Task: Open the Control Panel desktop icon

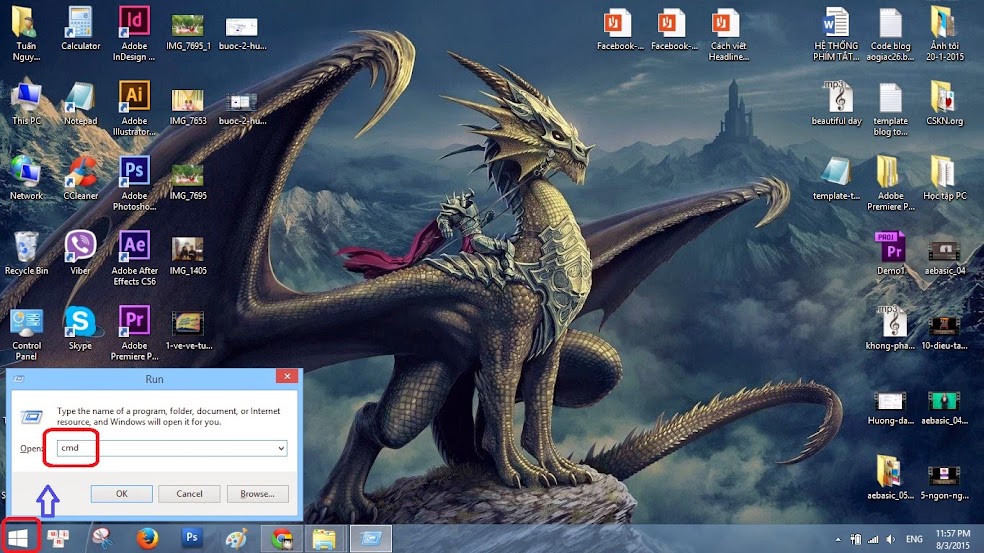Action: pyautogui.click(x=26, y=333)
